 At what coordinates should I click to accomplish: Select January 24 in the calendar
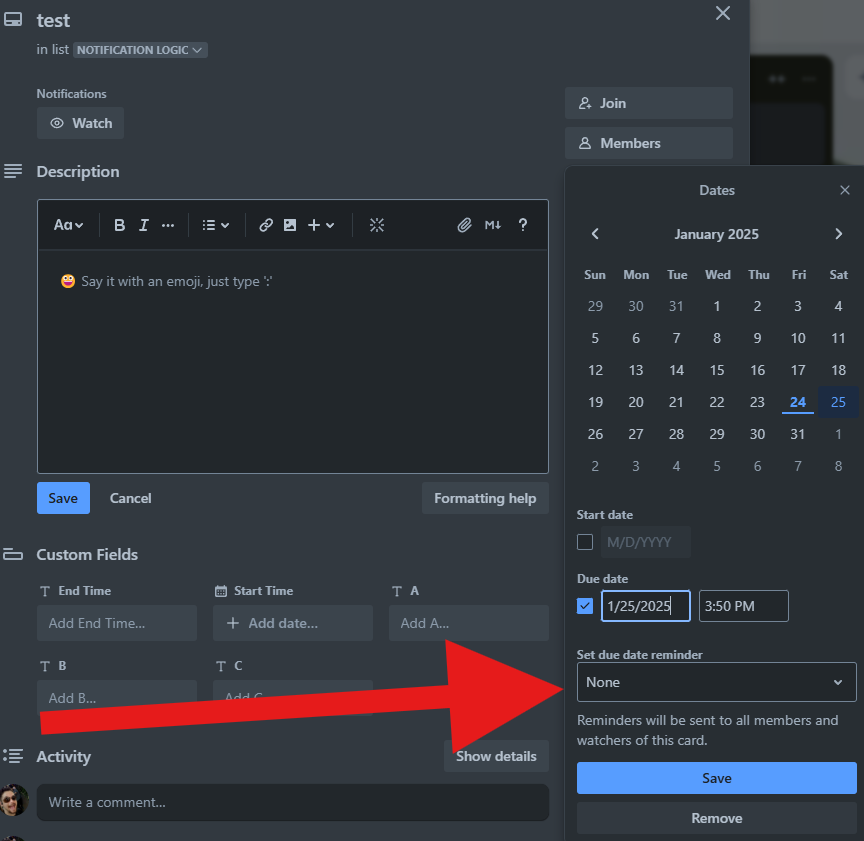click(x=797, y=402)
